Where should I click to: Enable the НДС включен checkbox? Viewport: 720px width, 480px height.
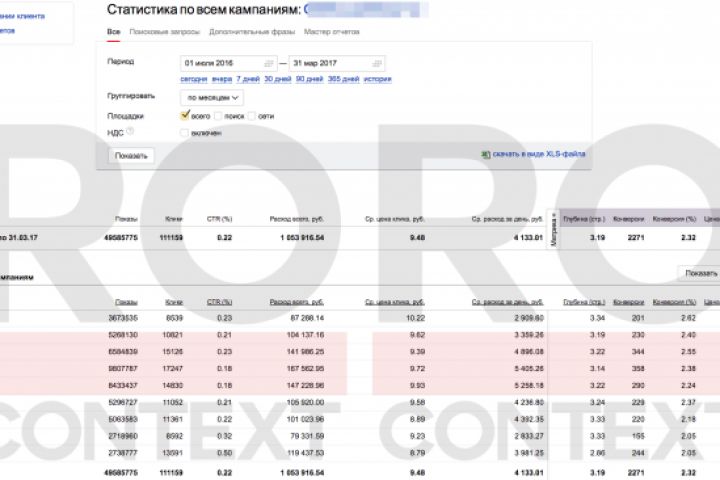pyautogui.click(x=184, y=133)
